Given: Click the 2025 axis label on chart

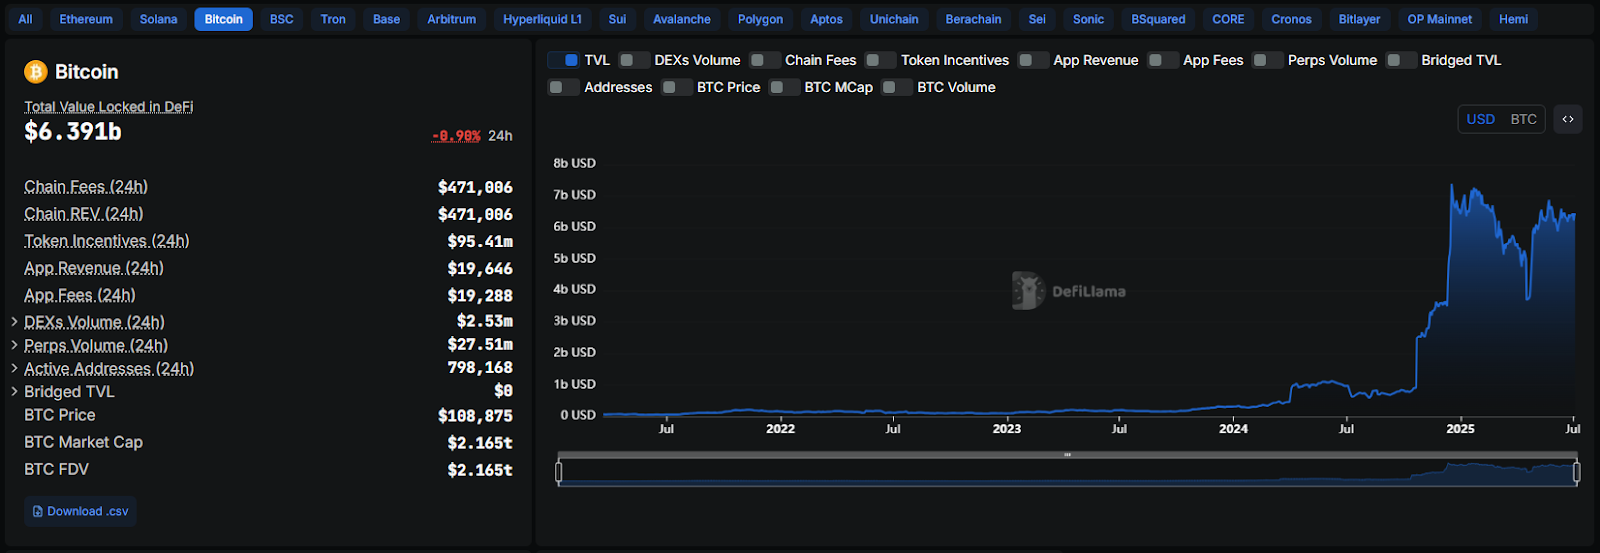Looking at the screenshot, I should point(1460,428).
